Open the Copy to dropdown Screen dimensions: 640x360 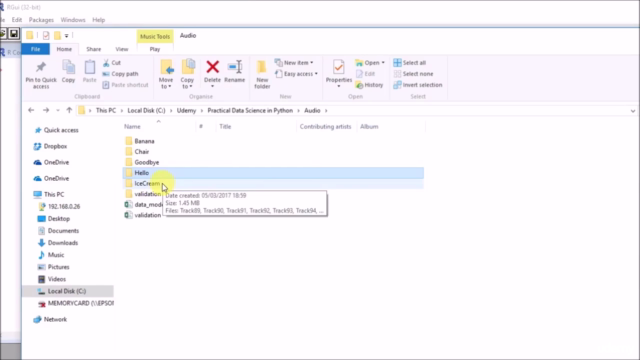pyautogui.click(x=187, y=74)
